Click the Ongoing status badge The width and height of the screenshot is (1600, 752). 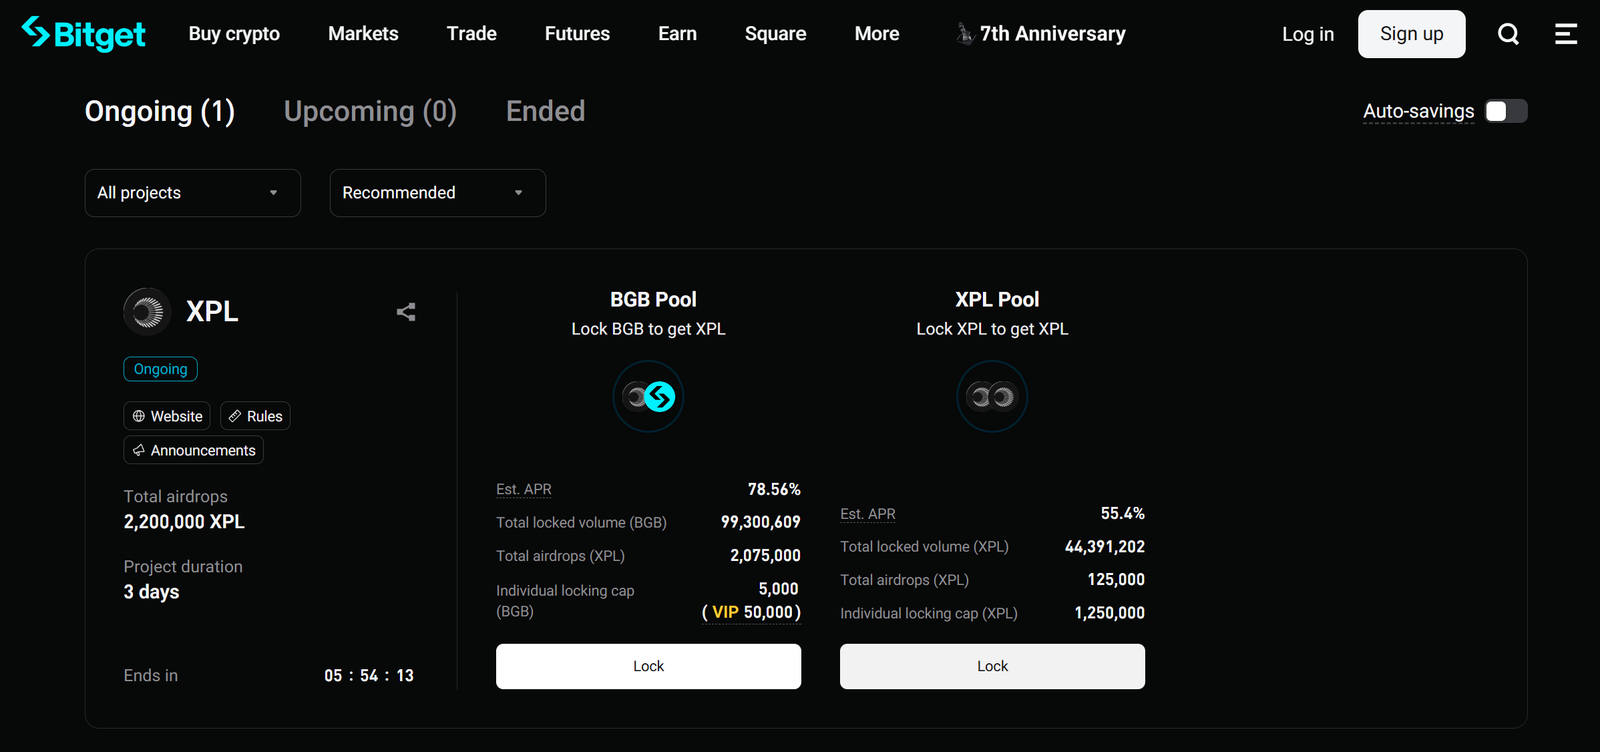(x=160, y=369)
